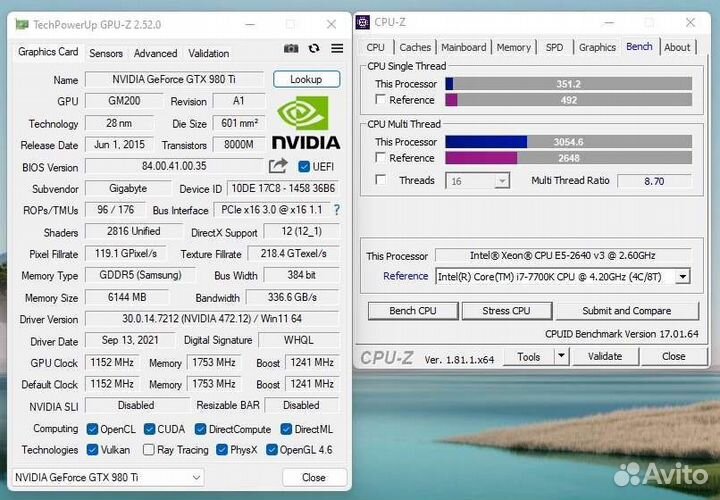
Task: Click the Digital Signature WHQL value
Action: click(x=299, y=340)
